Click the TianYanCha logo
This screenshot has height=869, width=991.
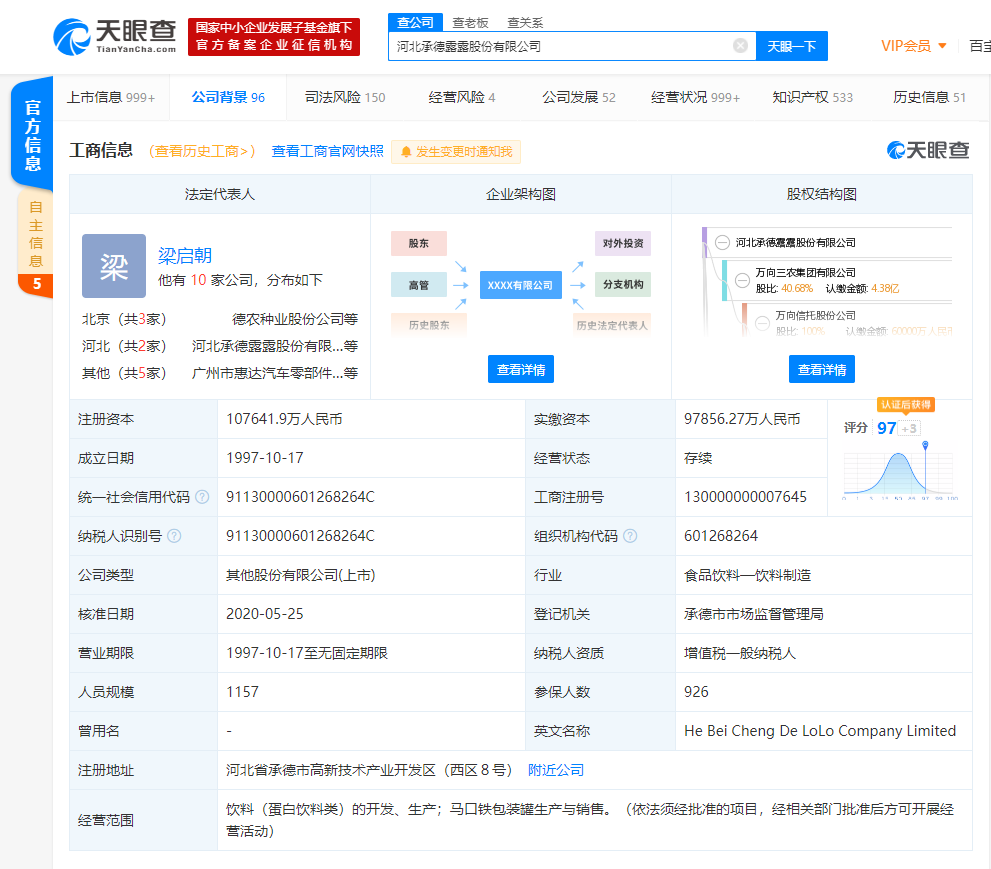(x=114, y=37)
